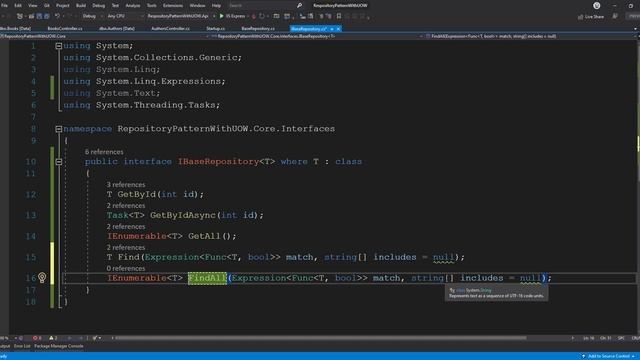The image size is (640, 360).
Task: Click the GetAll method name on line 14
Action: (204, 236)
